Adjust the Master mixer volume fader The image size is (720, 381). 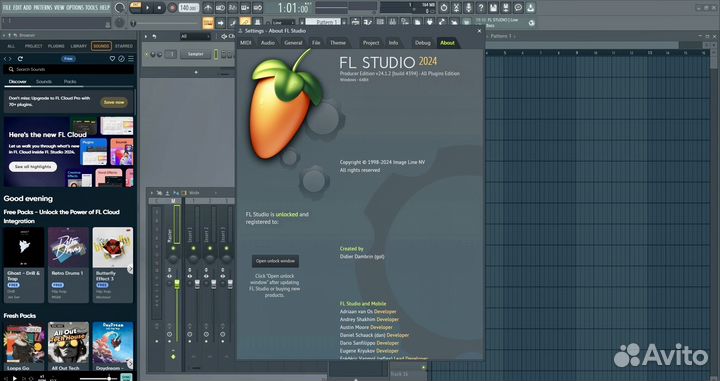[x=177, y=285]
